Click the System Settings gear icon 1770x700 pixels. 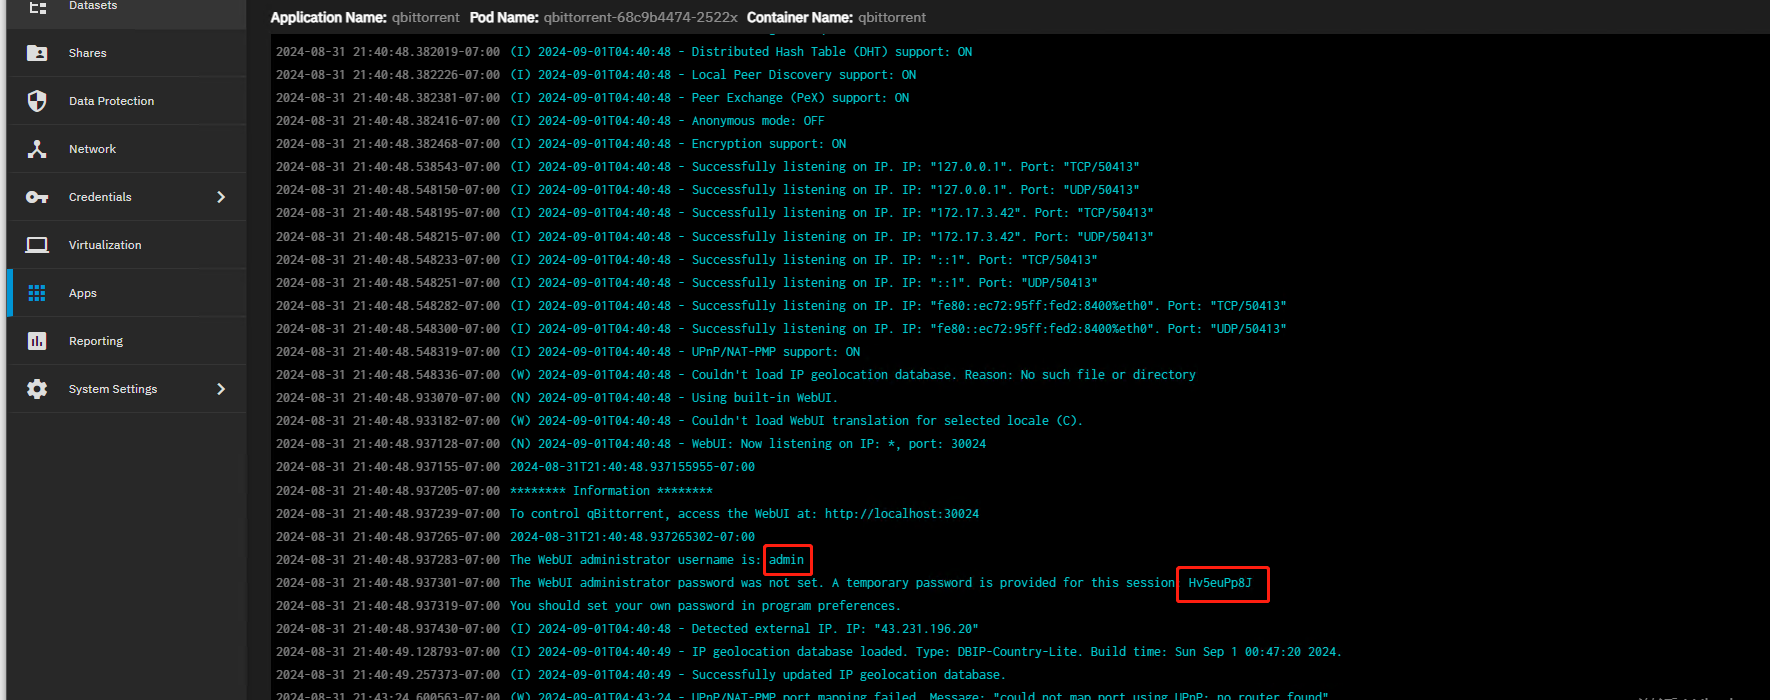37,389
